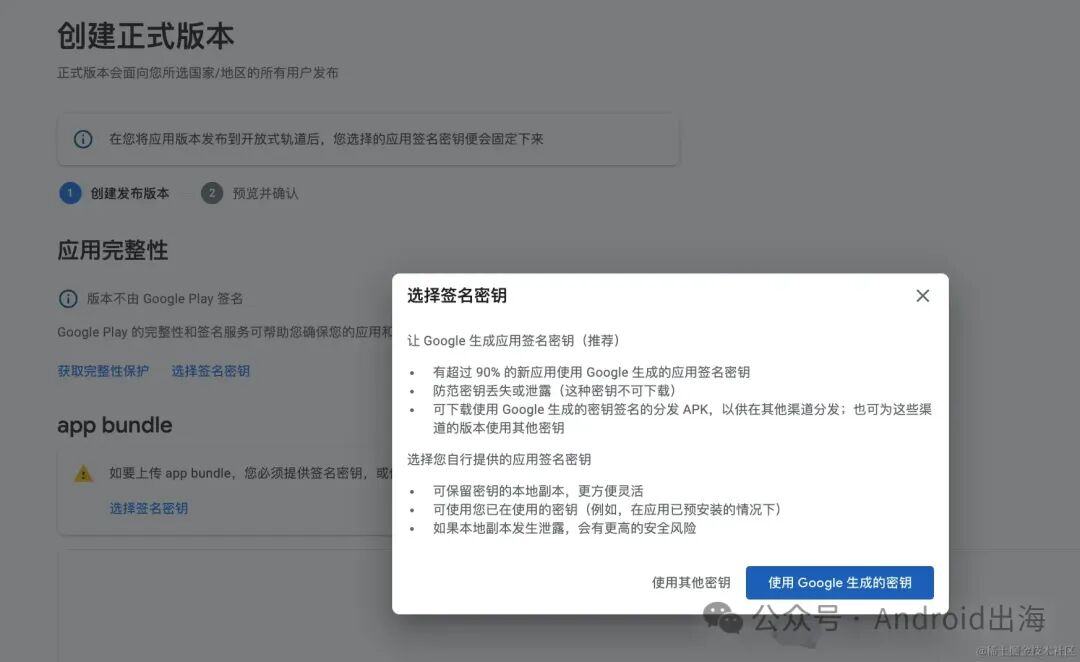Click the info icon on the signing notice banner

pos(83,138)
